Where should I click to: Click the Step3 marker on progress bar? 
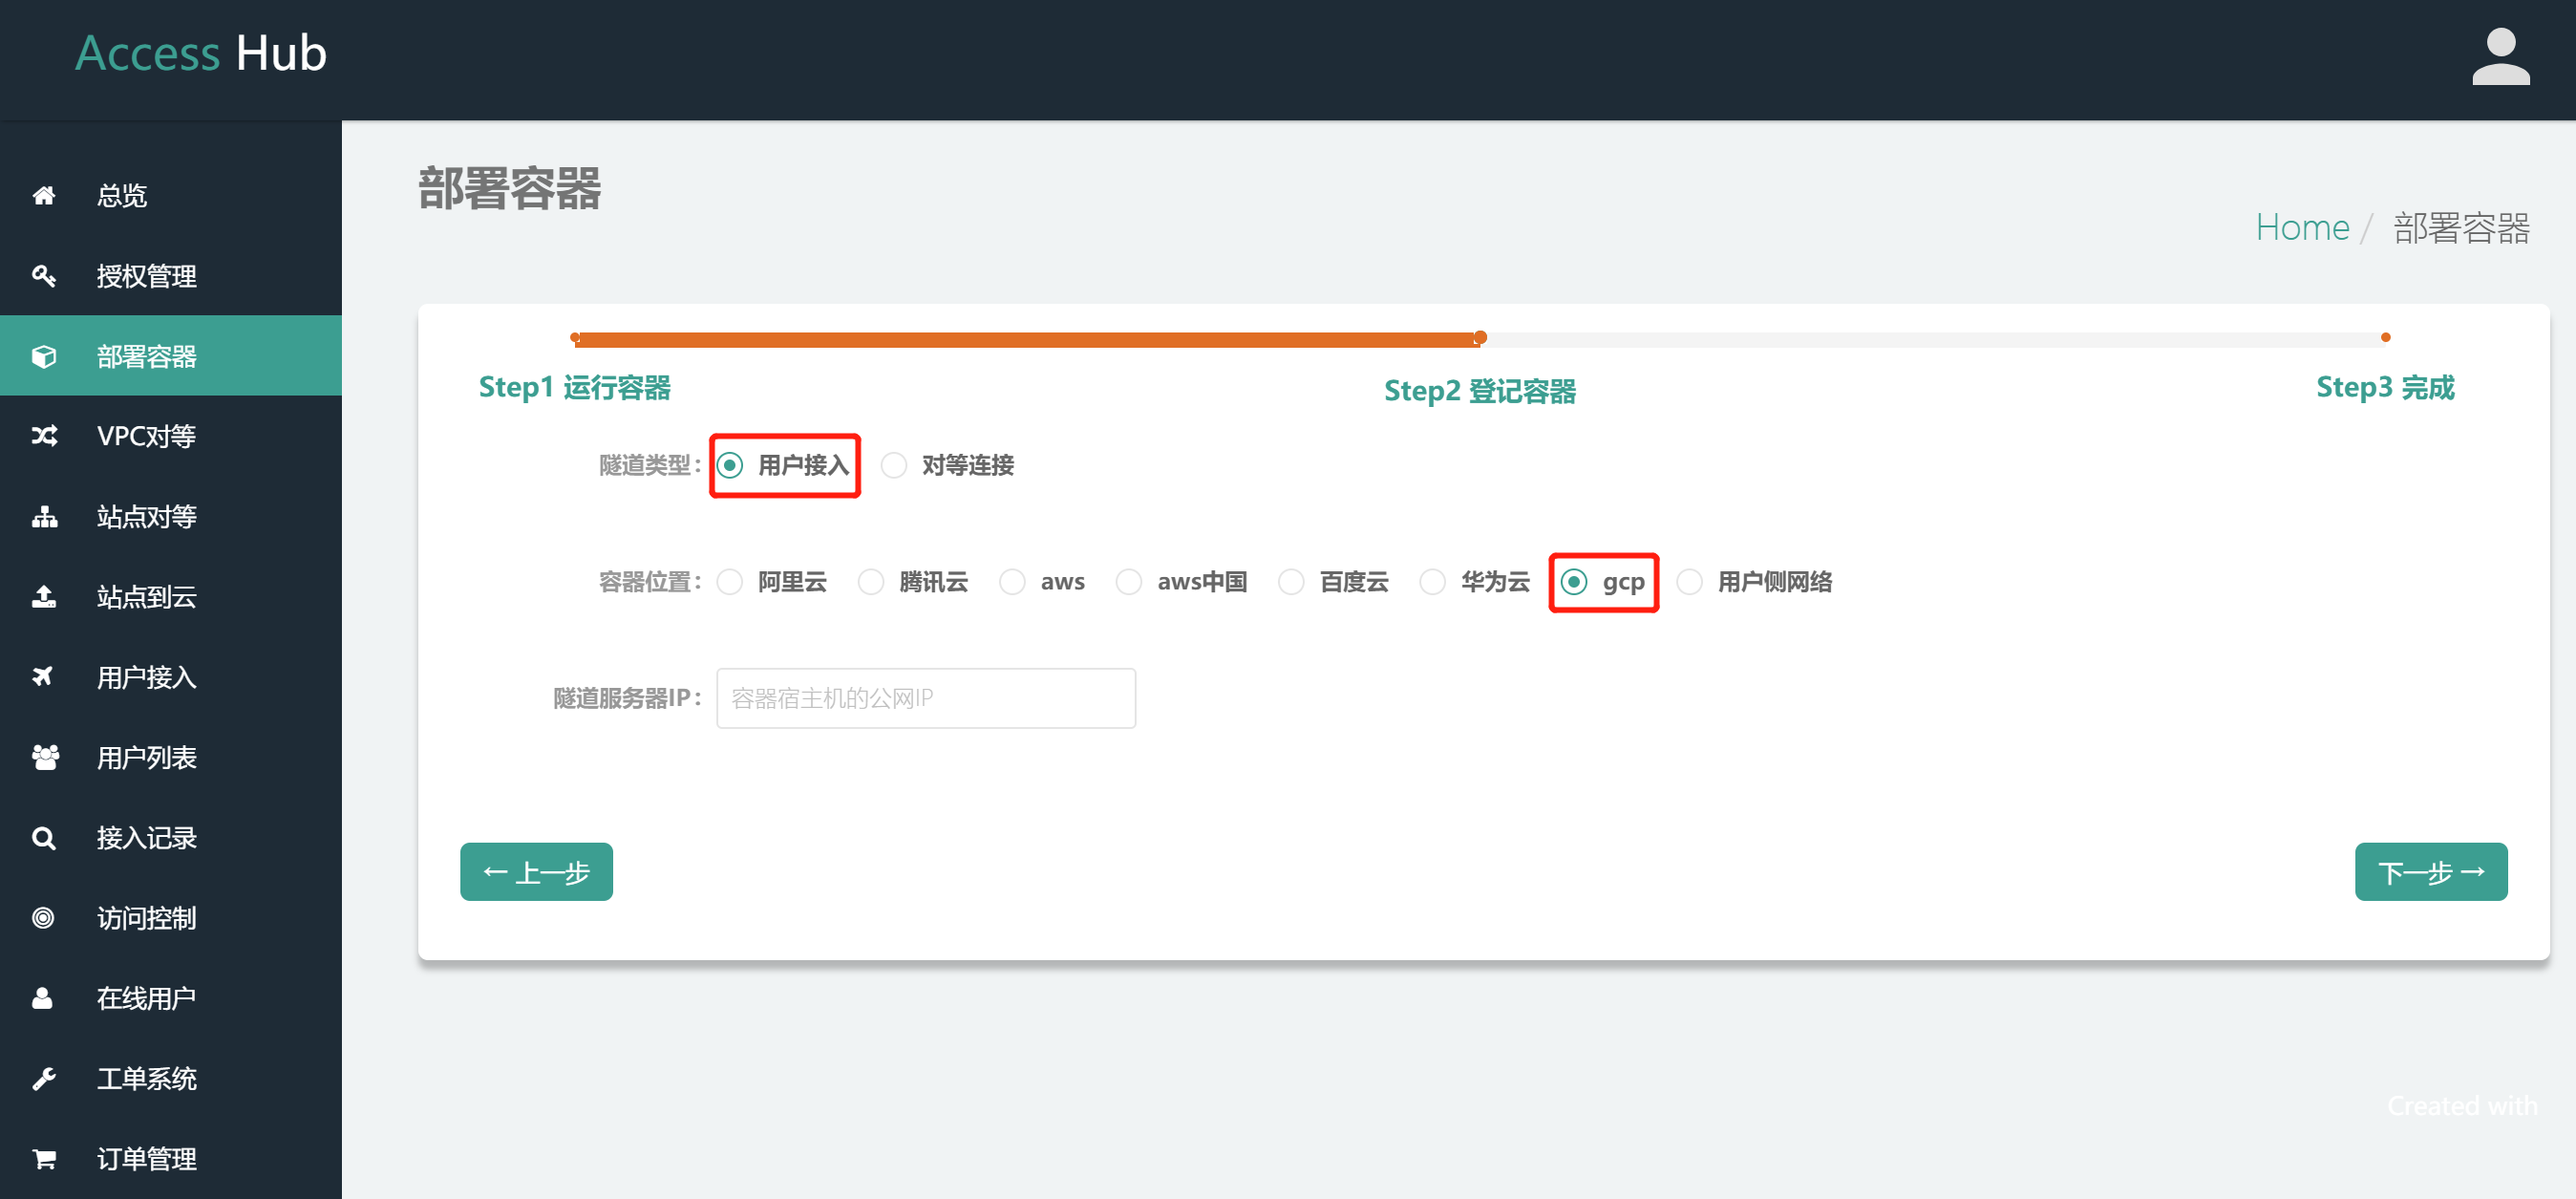(x=2386, y=338)
